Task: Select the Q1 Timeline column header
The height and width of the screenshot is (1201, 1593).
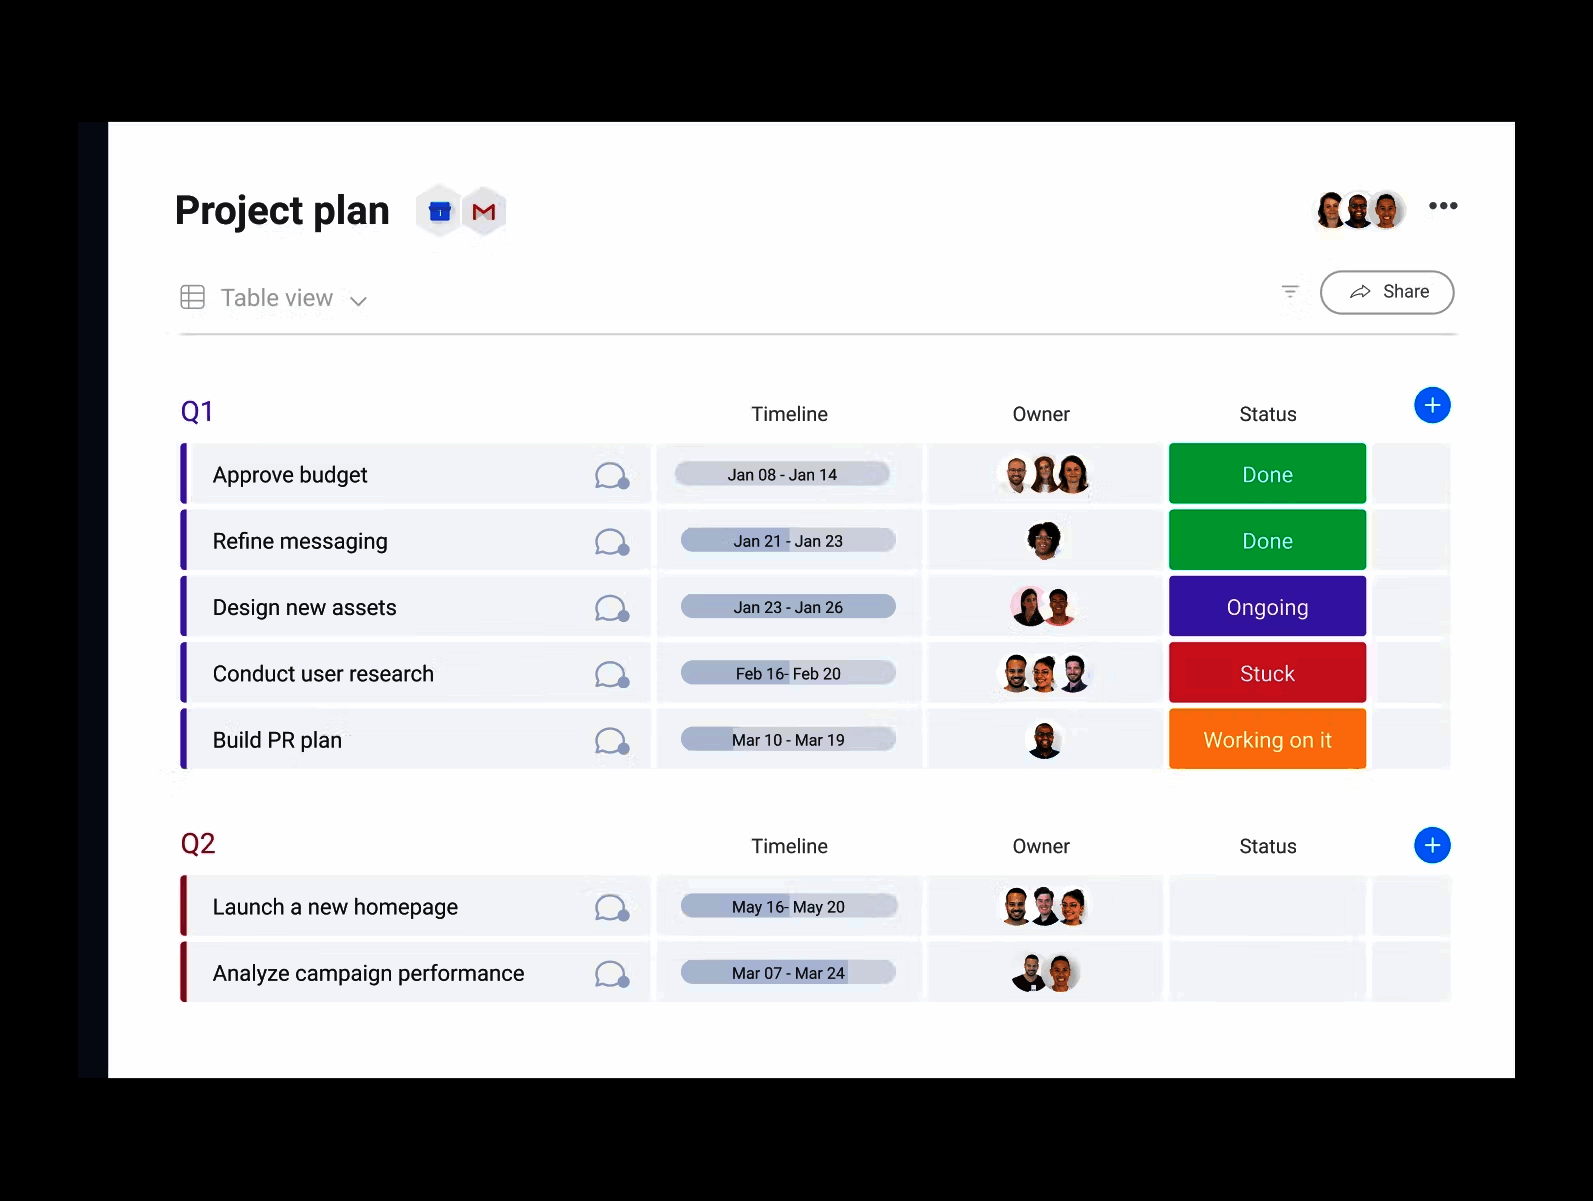Action: [789, 414]
